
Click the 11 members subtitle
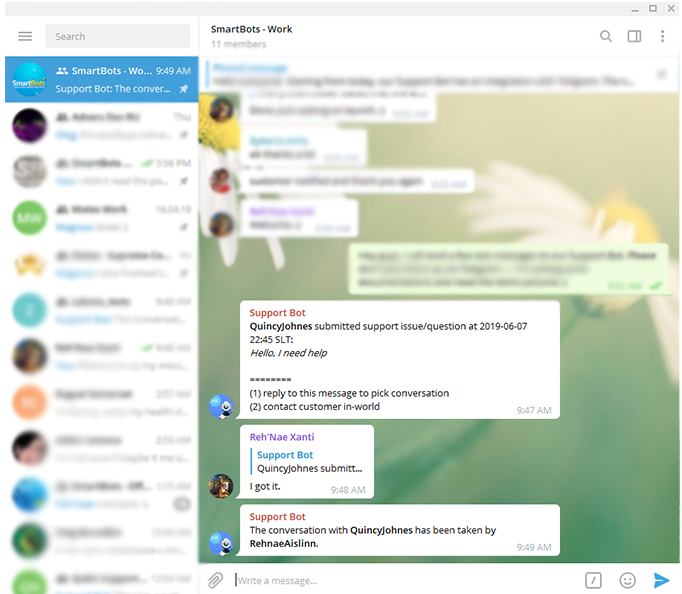238,44
